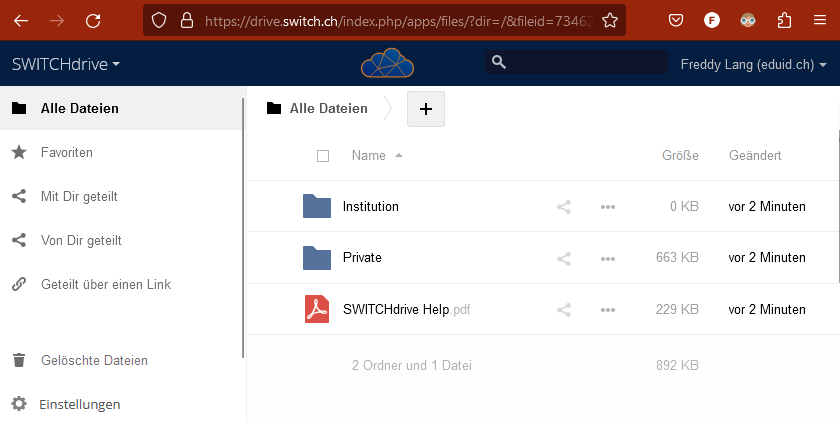Click the sidebar vertical scrollbar
The width and height of the screenshot is (840, 422).
tap(243, 228)
